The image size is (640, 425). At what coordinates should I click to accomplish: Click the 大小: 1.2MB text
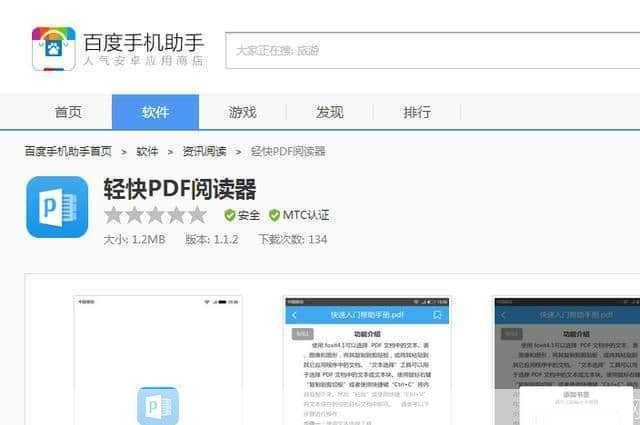(134, 239)
